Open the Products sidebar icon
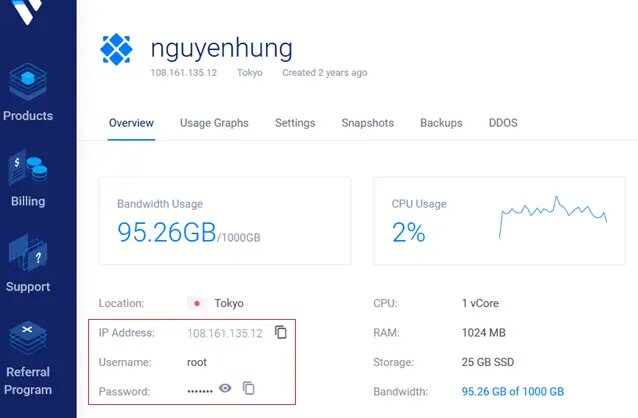Screen dimensions: 638x418 tap(28, 82)
